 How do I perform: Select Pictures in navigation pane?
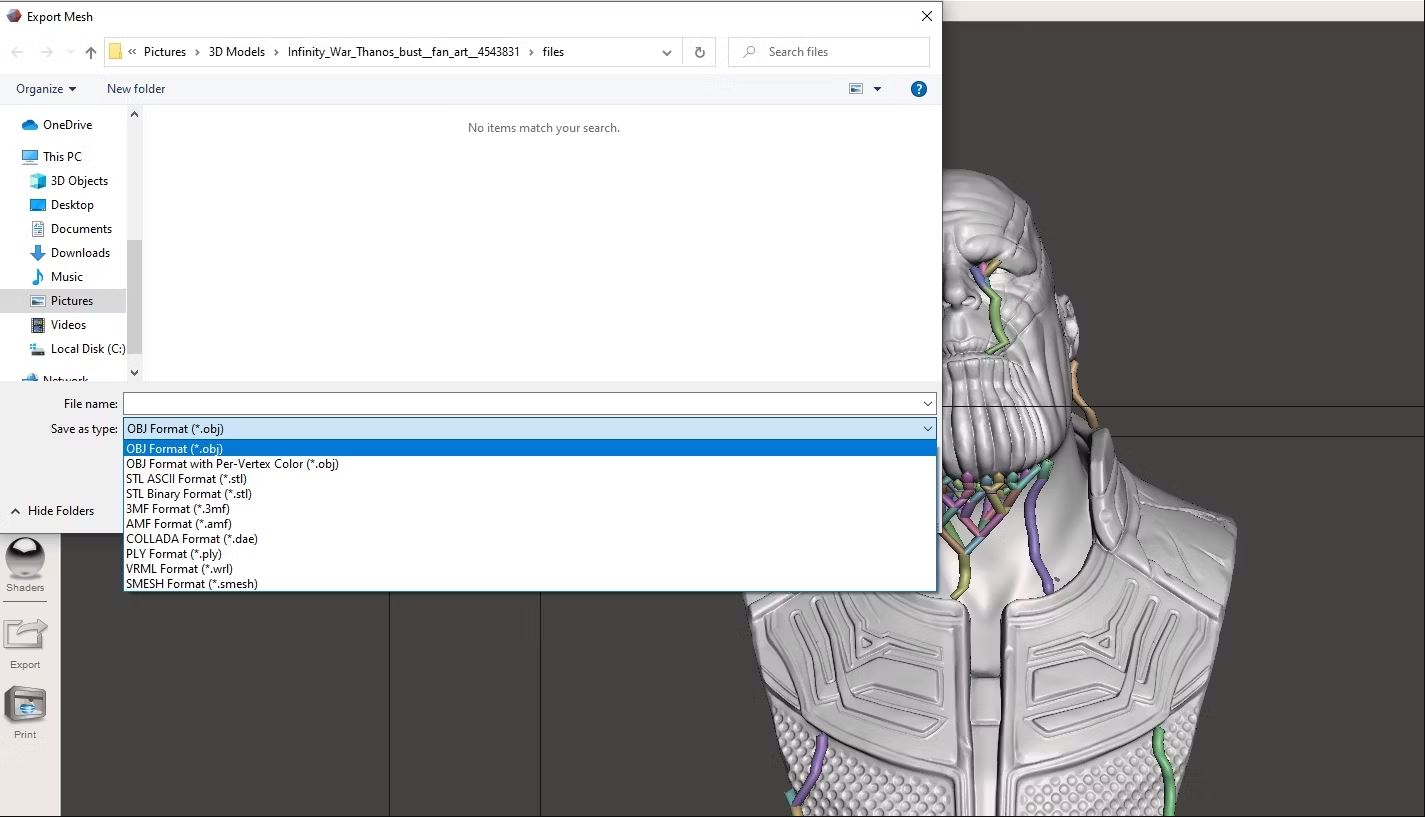click(63, 301)
